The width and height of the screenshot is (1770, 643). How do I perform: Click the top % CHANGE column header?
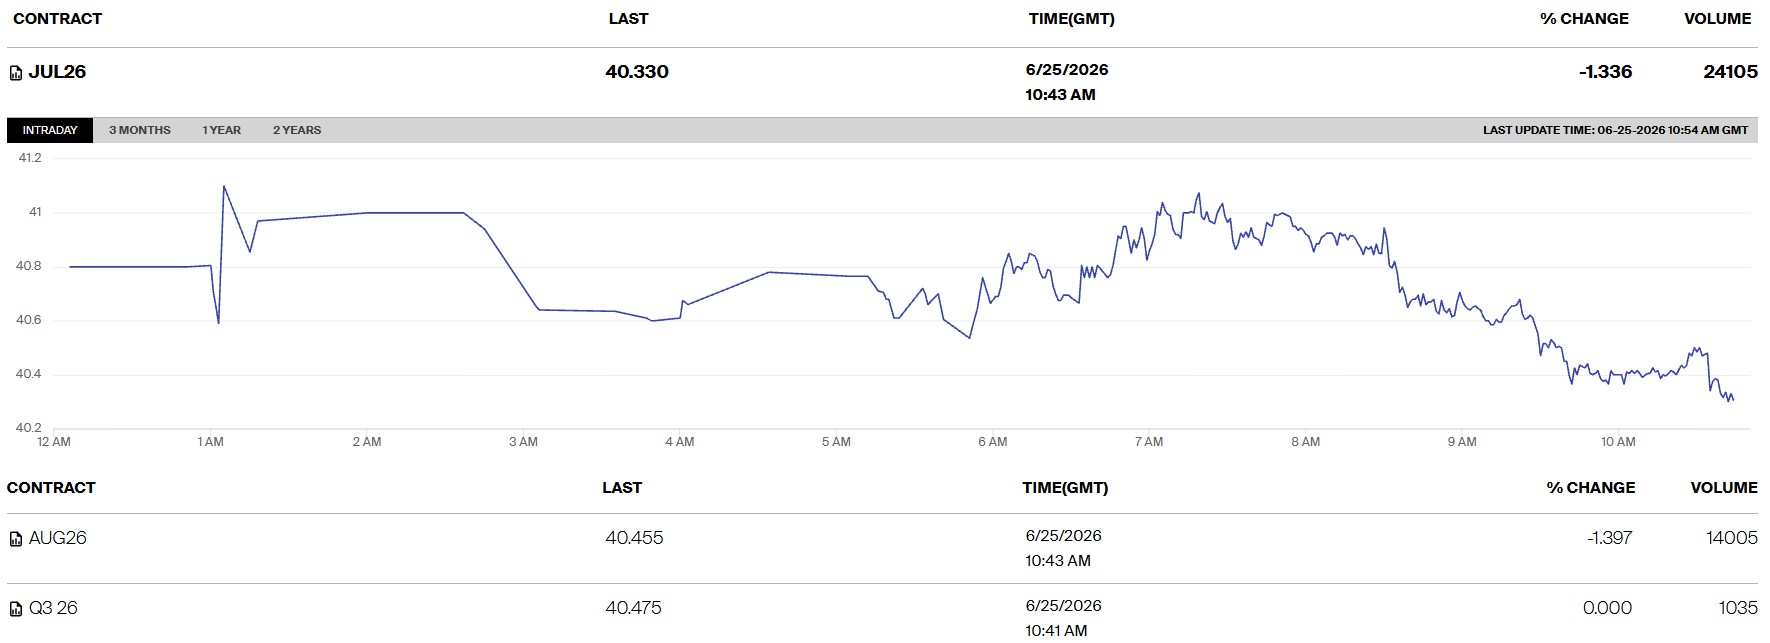[1584, 18]
